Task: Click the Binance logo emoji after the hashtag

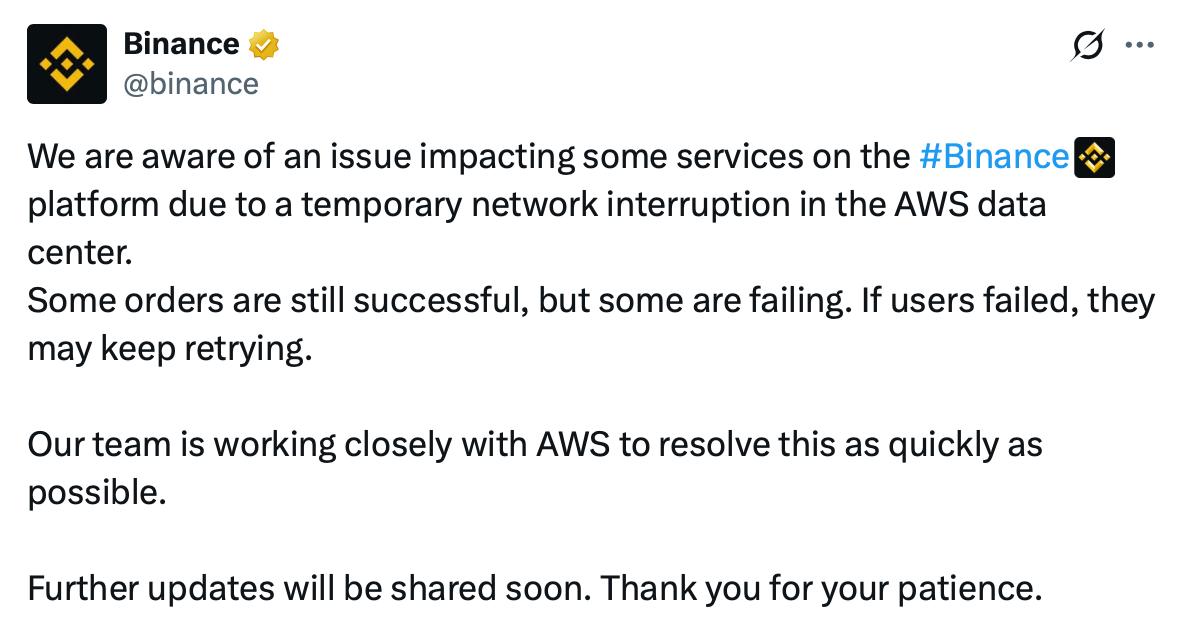Action: tap(1094, 157)
